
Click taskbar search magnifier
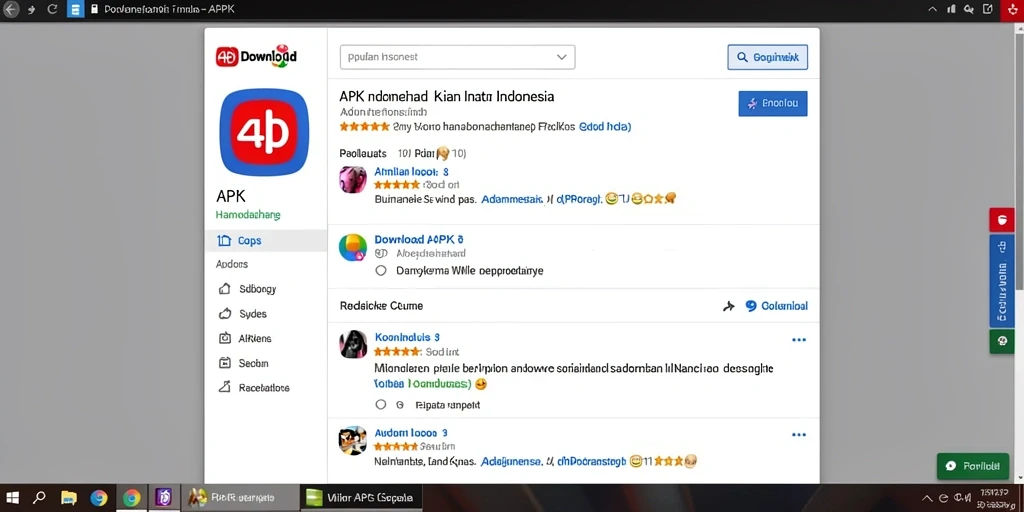click(39, 498)
